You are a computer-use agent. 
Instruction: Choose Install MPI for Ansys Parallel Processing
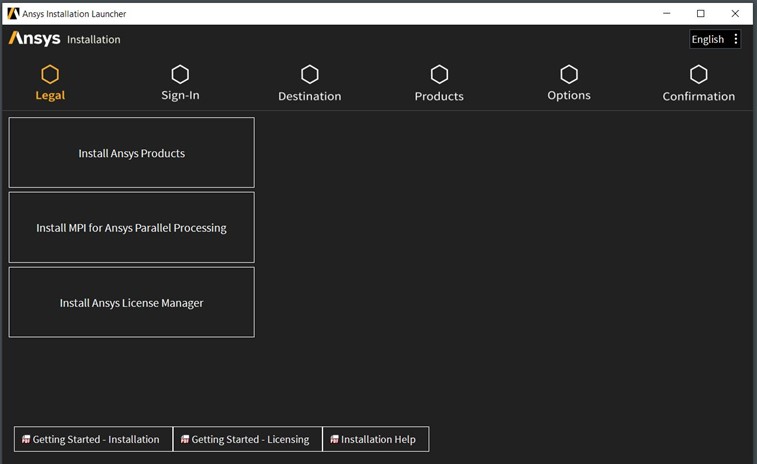[131, 227]
